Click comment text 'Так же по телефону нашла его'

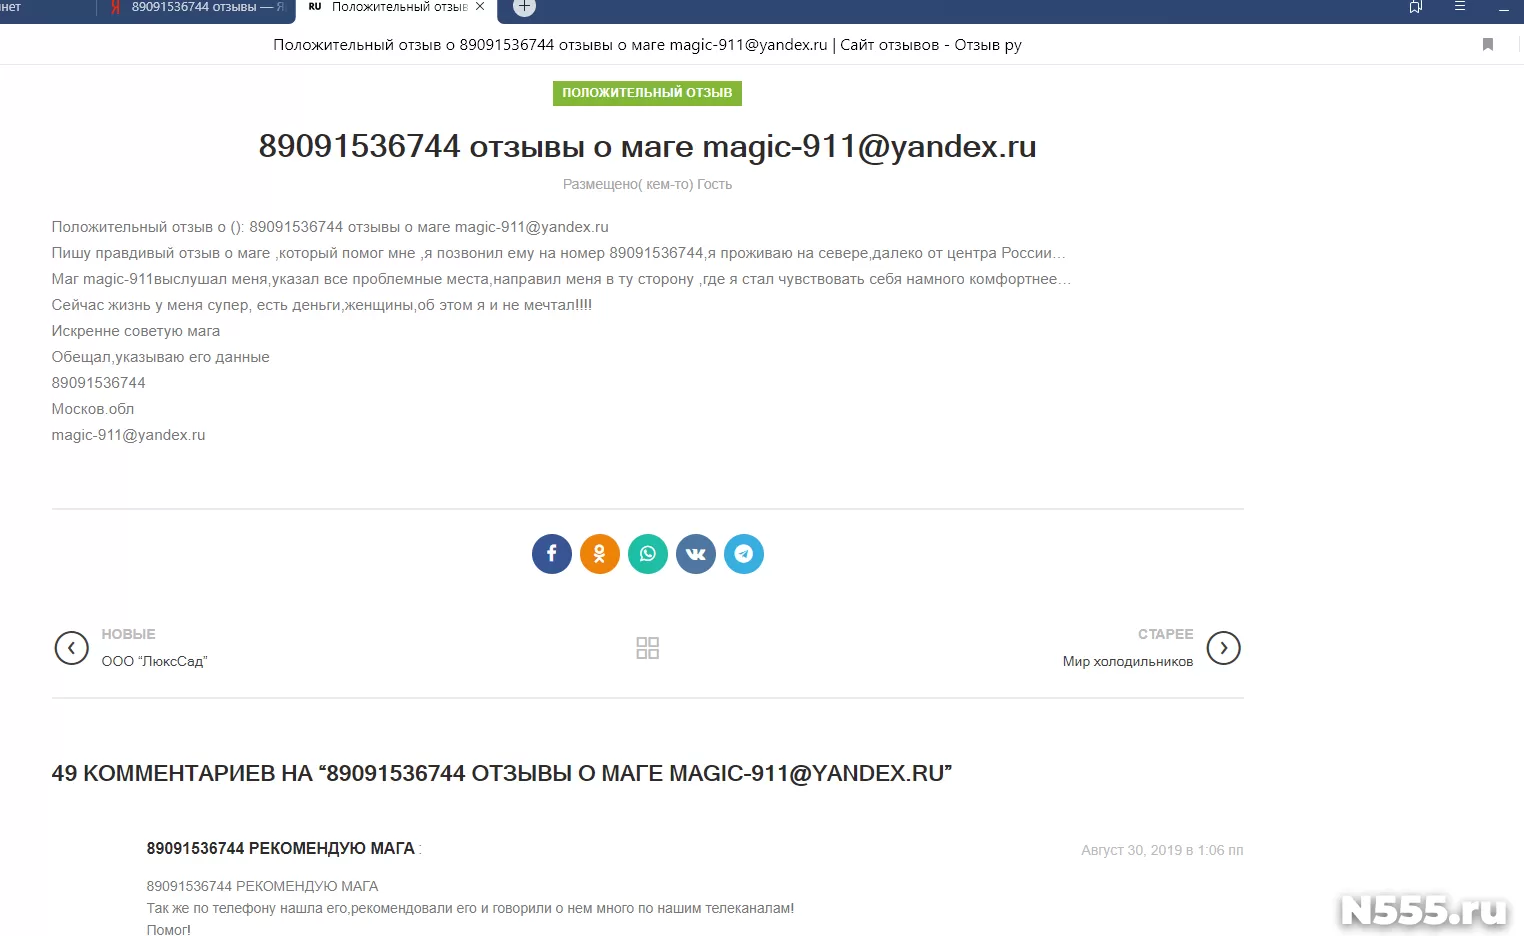470,908
